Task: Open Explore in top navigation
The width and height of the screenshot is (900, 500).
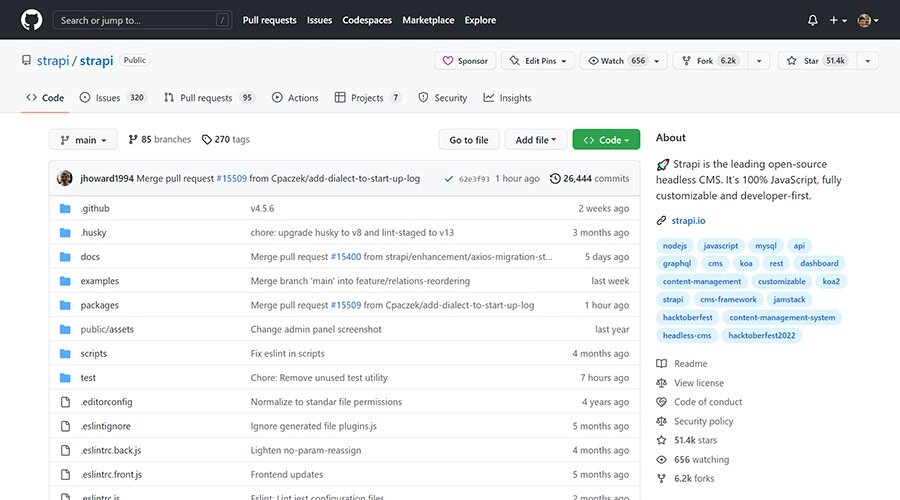Action: (x=480, y=20)
